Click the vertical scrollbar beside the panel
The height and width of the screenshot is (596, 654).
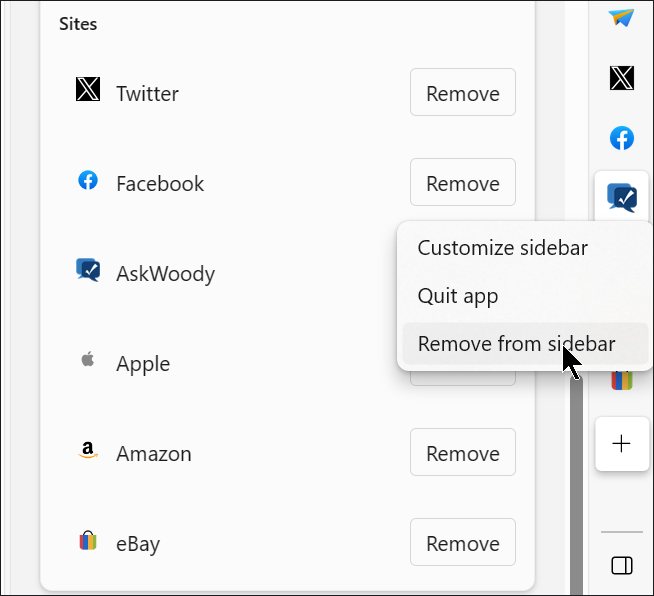tap(576, 480)
